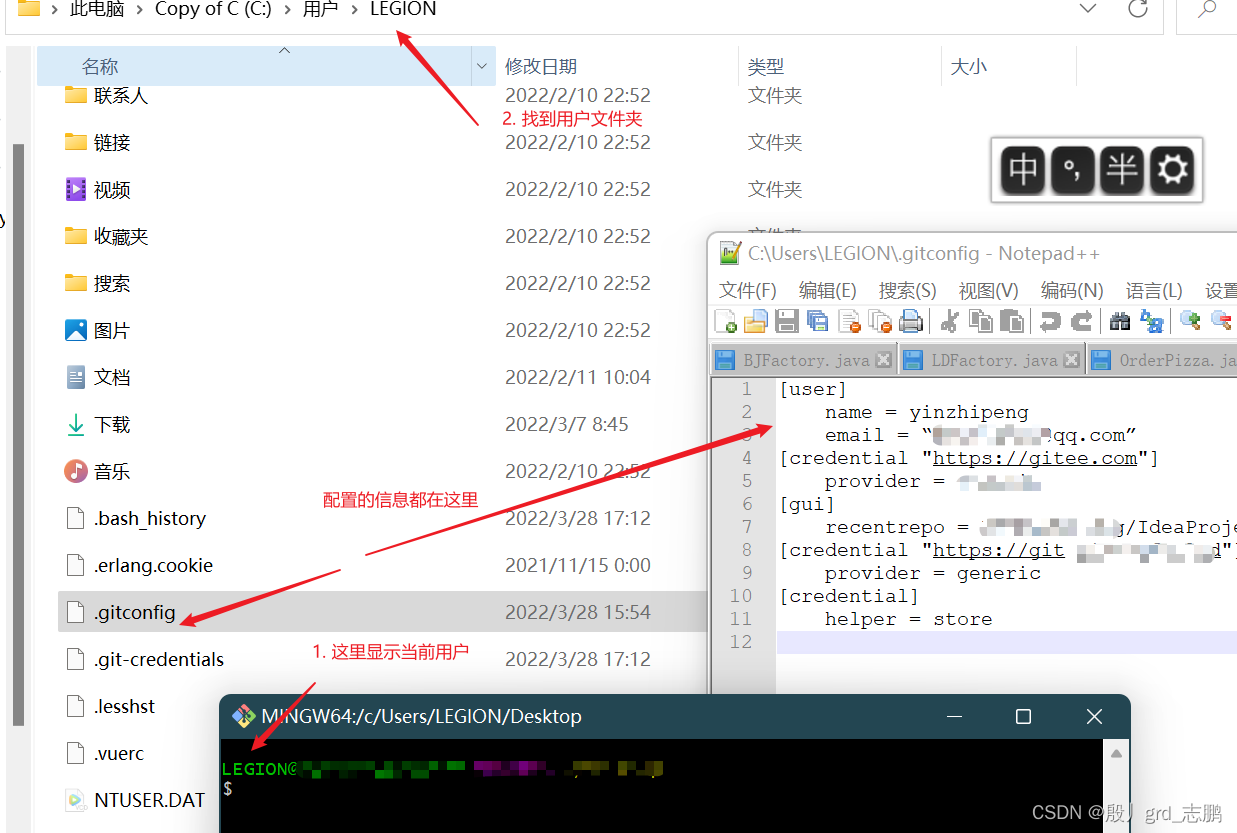Open the 搜索(S) menu in Notepad++

pyautogui.click(x=908, y=290)
